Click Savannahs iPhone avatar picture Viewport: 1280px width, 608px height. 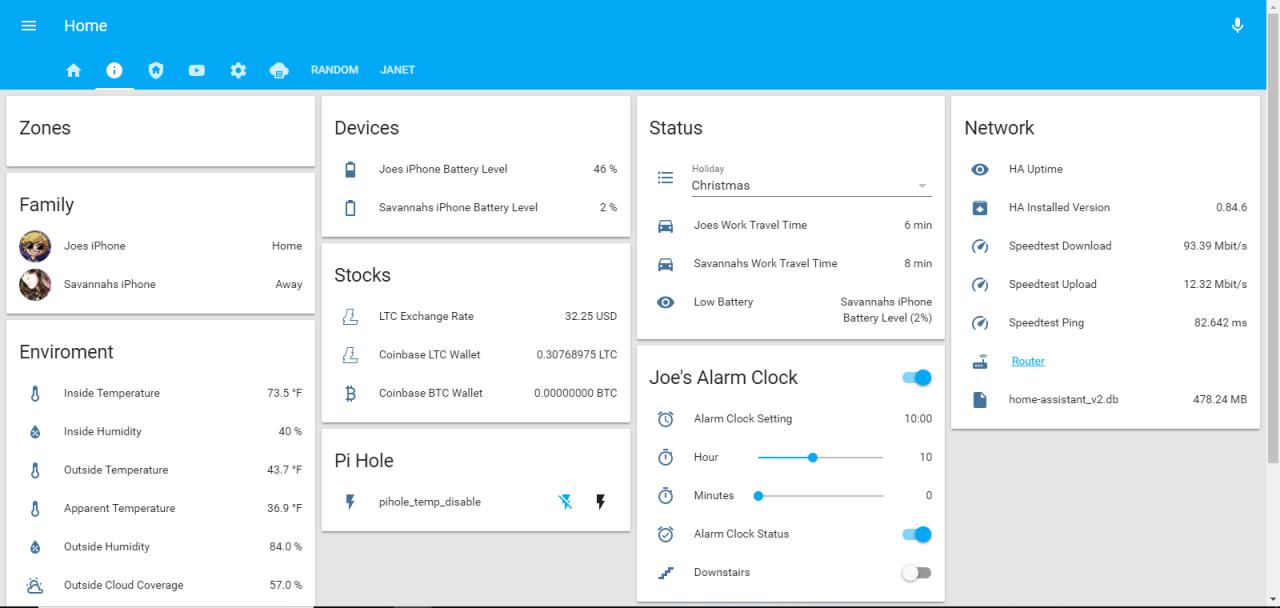[x=35, y=284]
